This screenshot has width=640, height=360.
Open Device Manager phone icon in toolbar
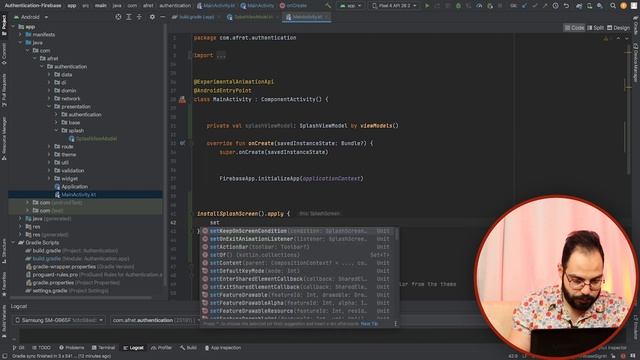pyautogui.click(x=589, y=6)
